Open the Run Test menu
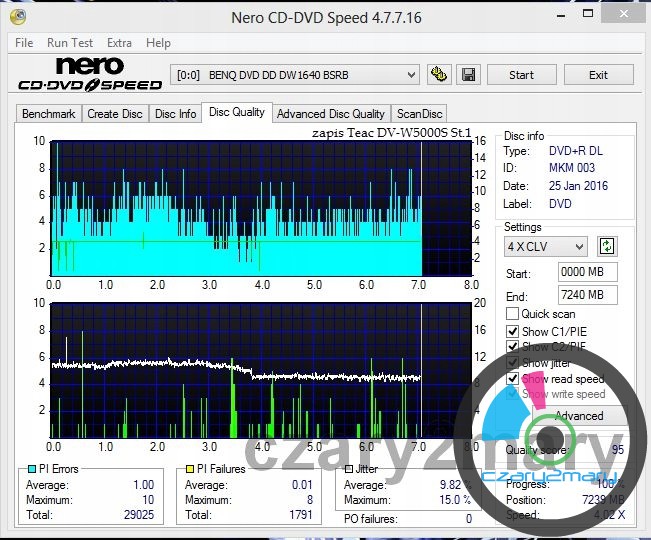Image resolution: width=651 pixels, height=540 pixels. (x=70, y=43)
